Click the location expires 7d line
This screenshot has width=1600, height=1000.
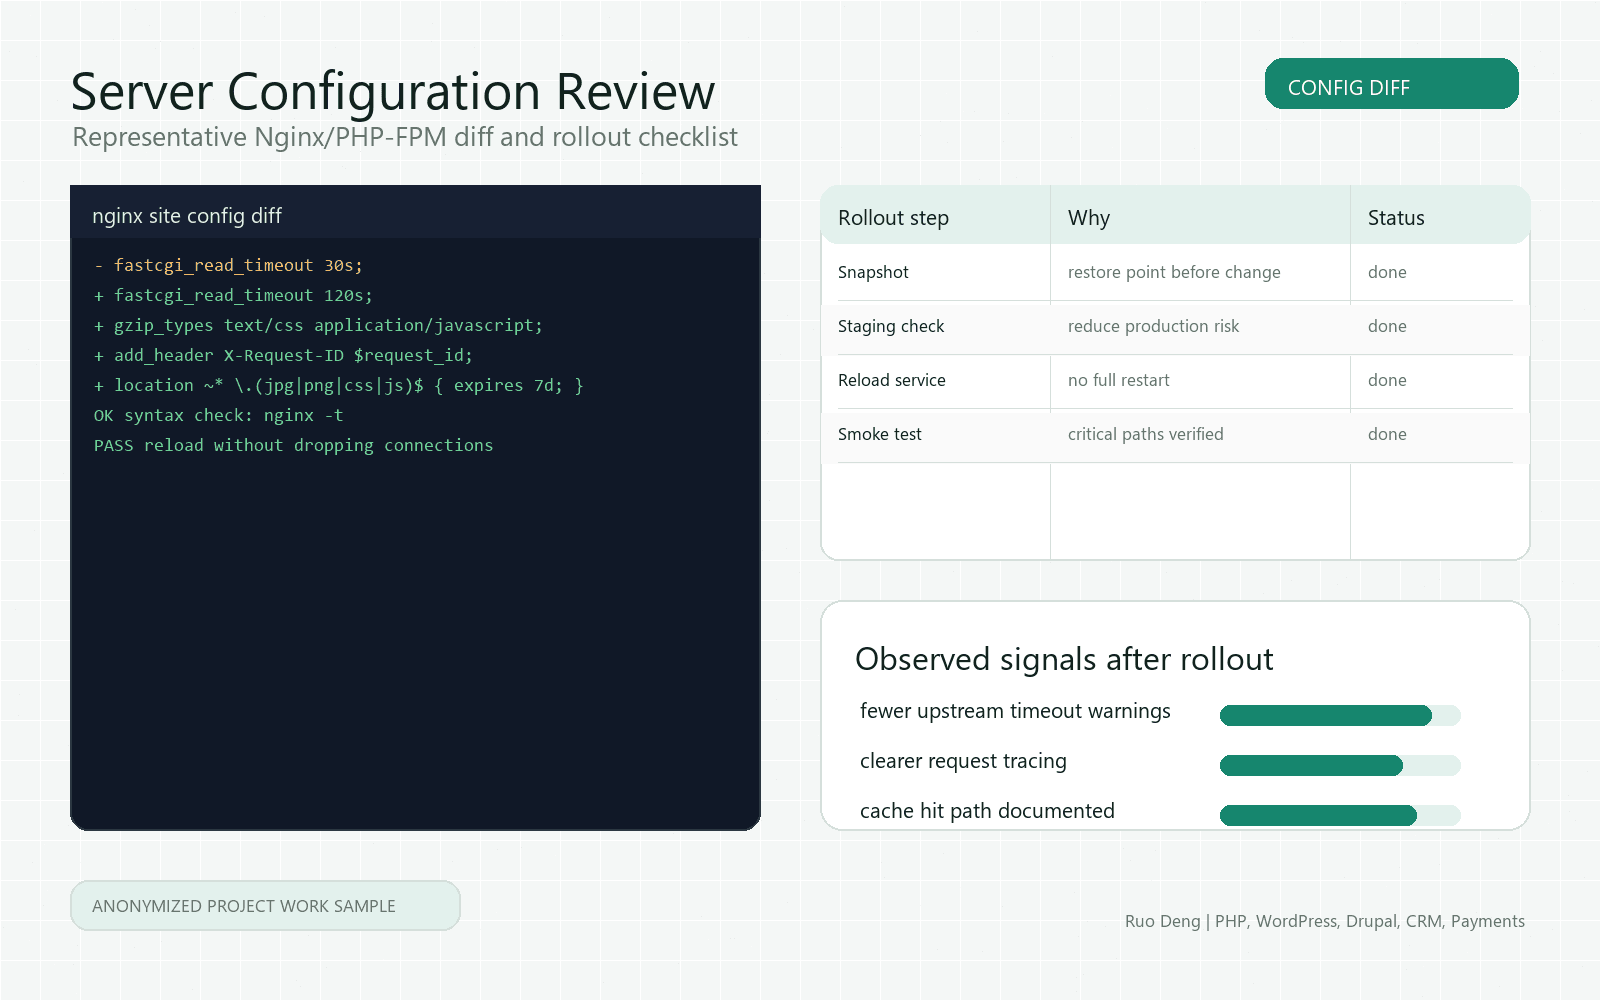pos(338,385)
